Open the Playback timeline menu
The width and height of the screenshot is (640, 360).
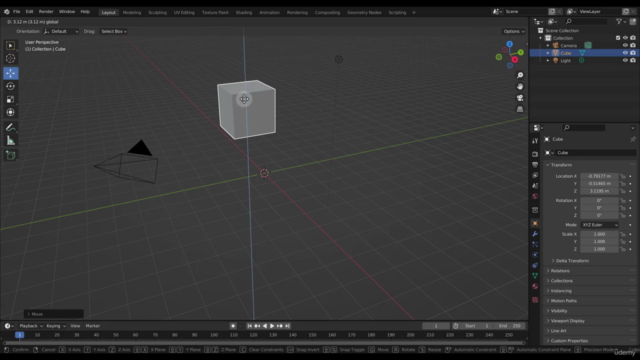pos(31,326)
